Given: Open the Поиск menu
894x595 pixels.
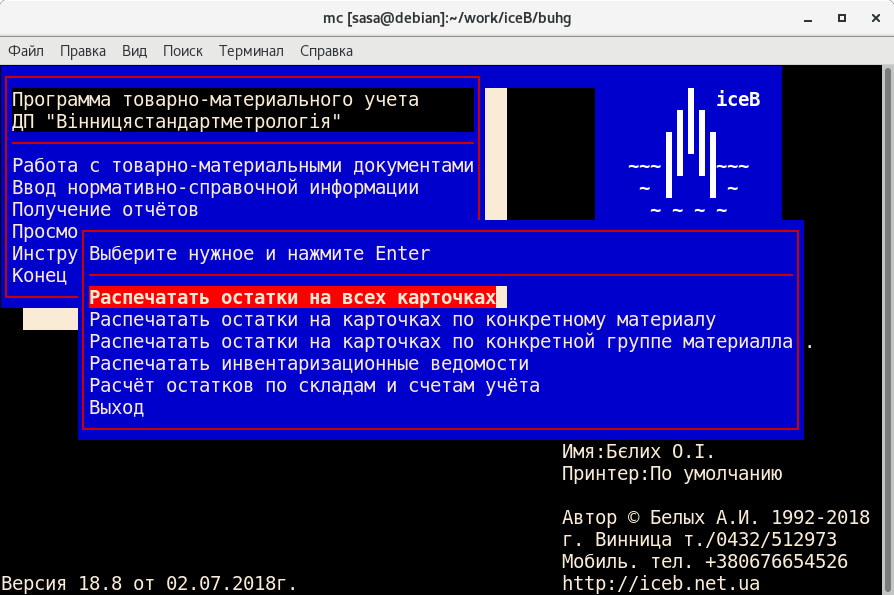Looking at the screenshot, I should tap(183, 51).
